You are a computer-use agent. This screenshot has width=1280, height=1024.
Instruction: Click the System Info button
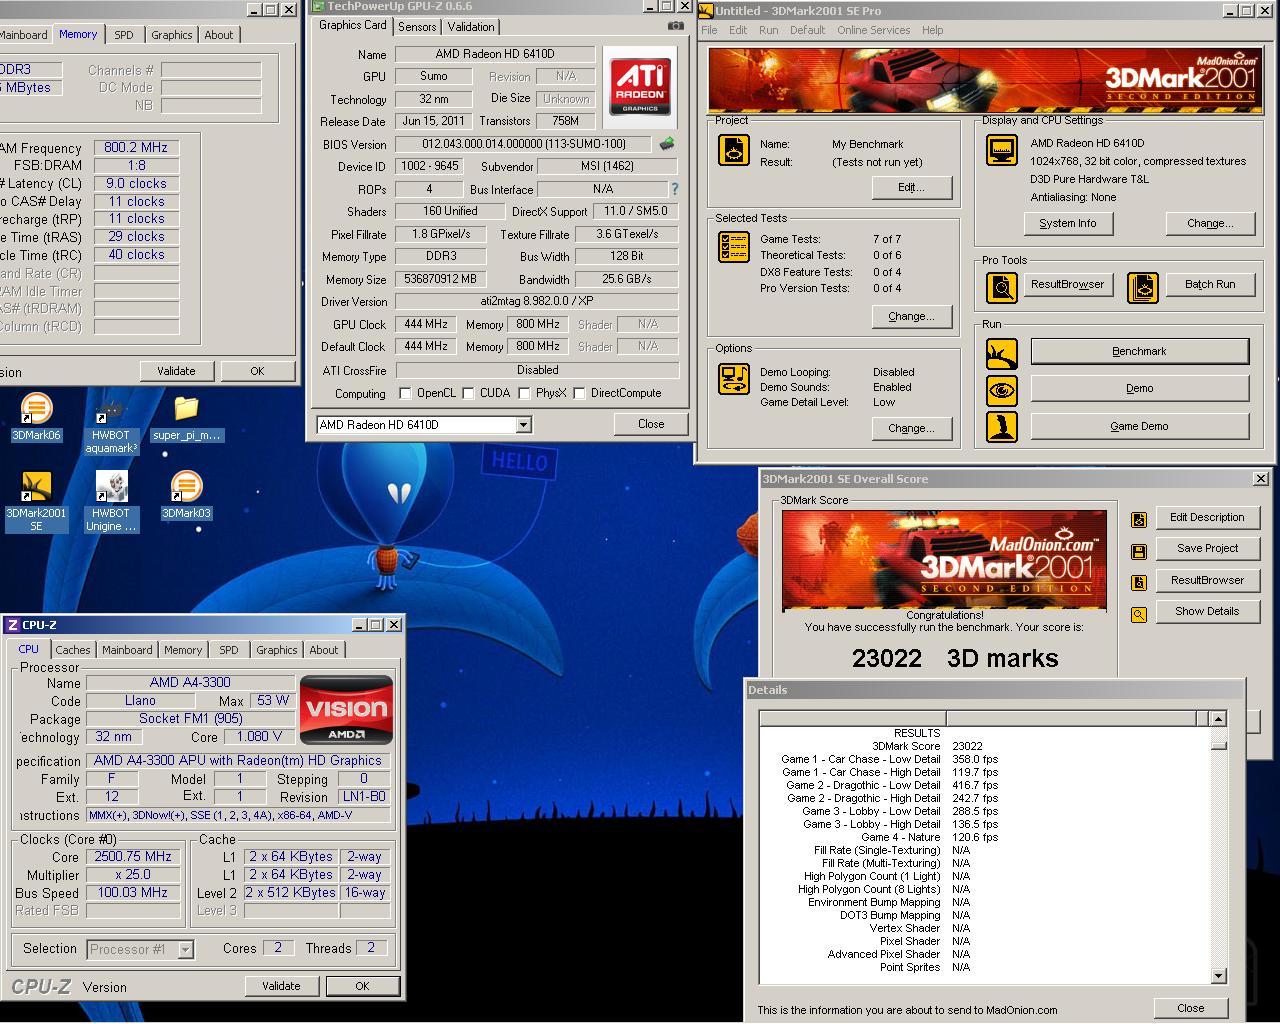point(1067,223)
